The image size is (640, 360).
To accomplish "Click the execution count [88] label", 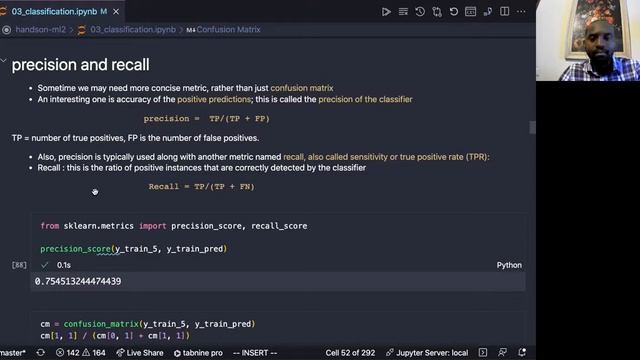I will pos(19,265).
